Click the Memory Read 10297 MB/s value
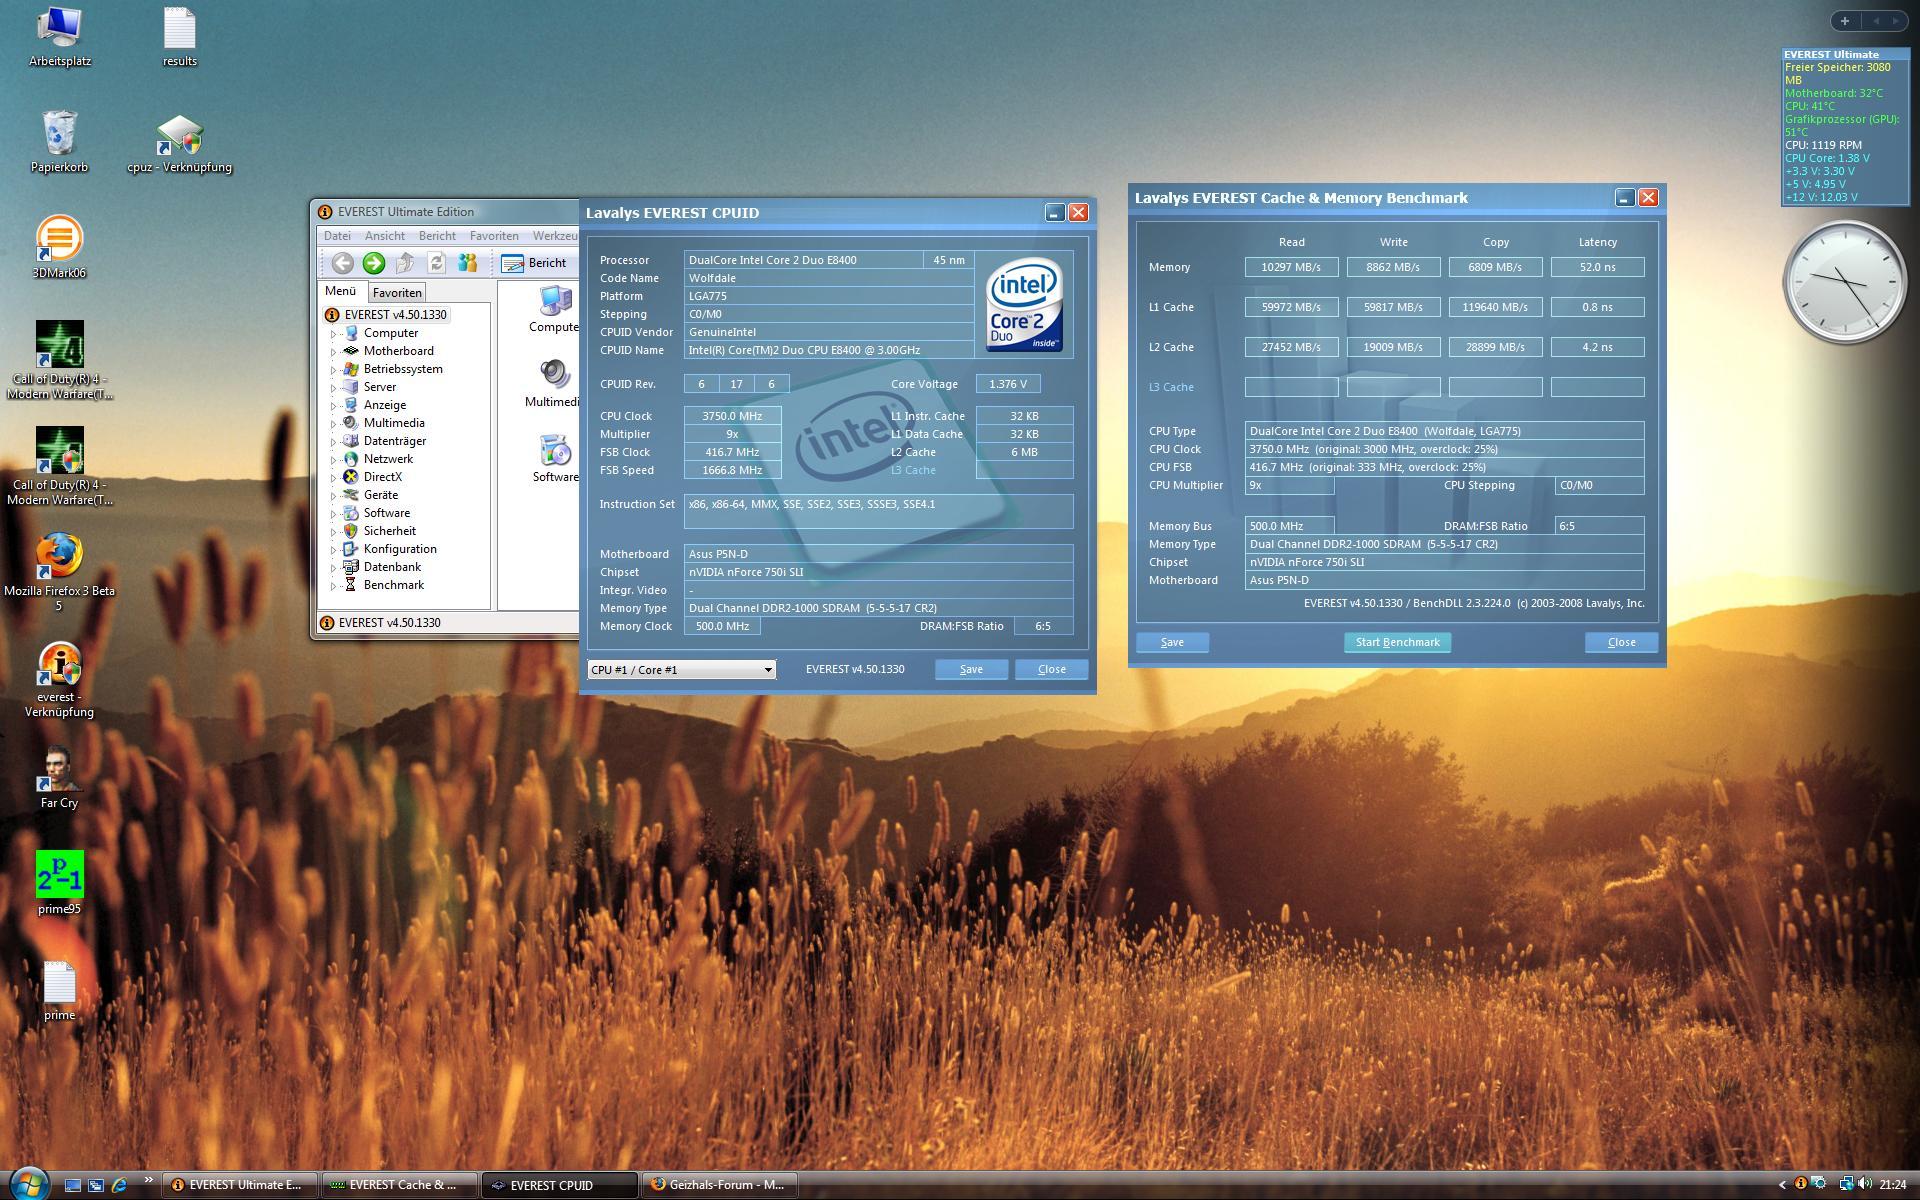 1291,267
